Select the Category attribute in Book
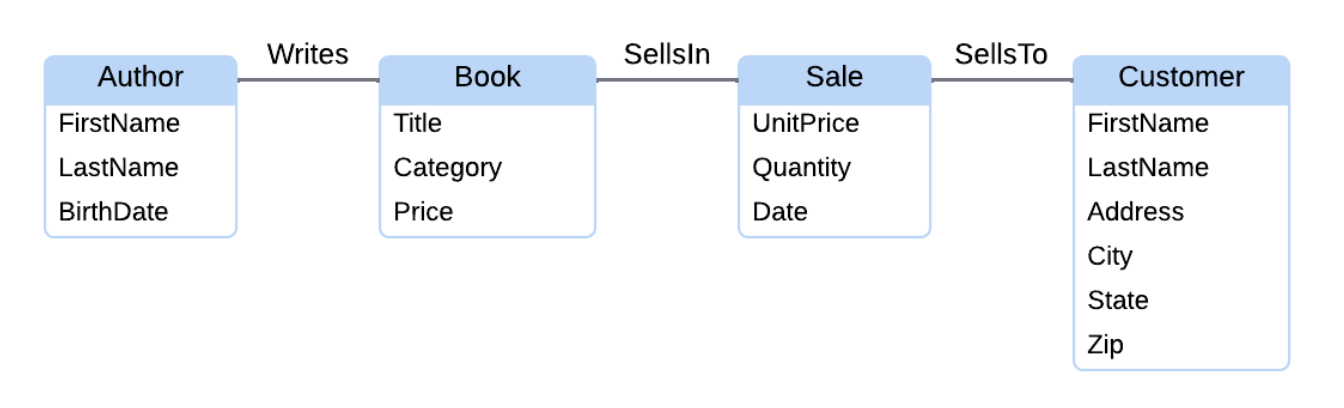The width and height of the screenshot is (1344, 408). pos(447,168)
